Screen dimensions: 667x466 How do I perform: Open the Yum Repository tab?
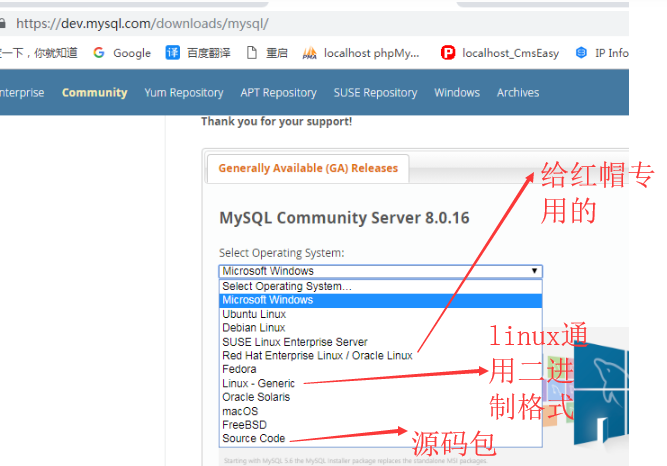184,92
